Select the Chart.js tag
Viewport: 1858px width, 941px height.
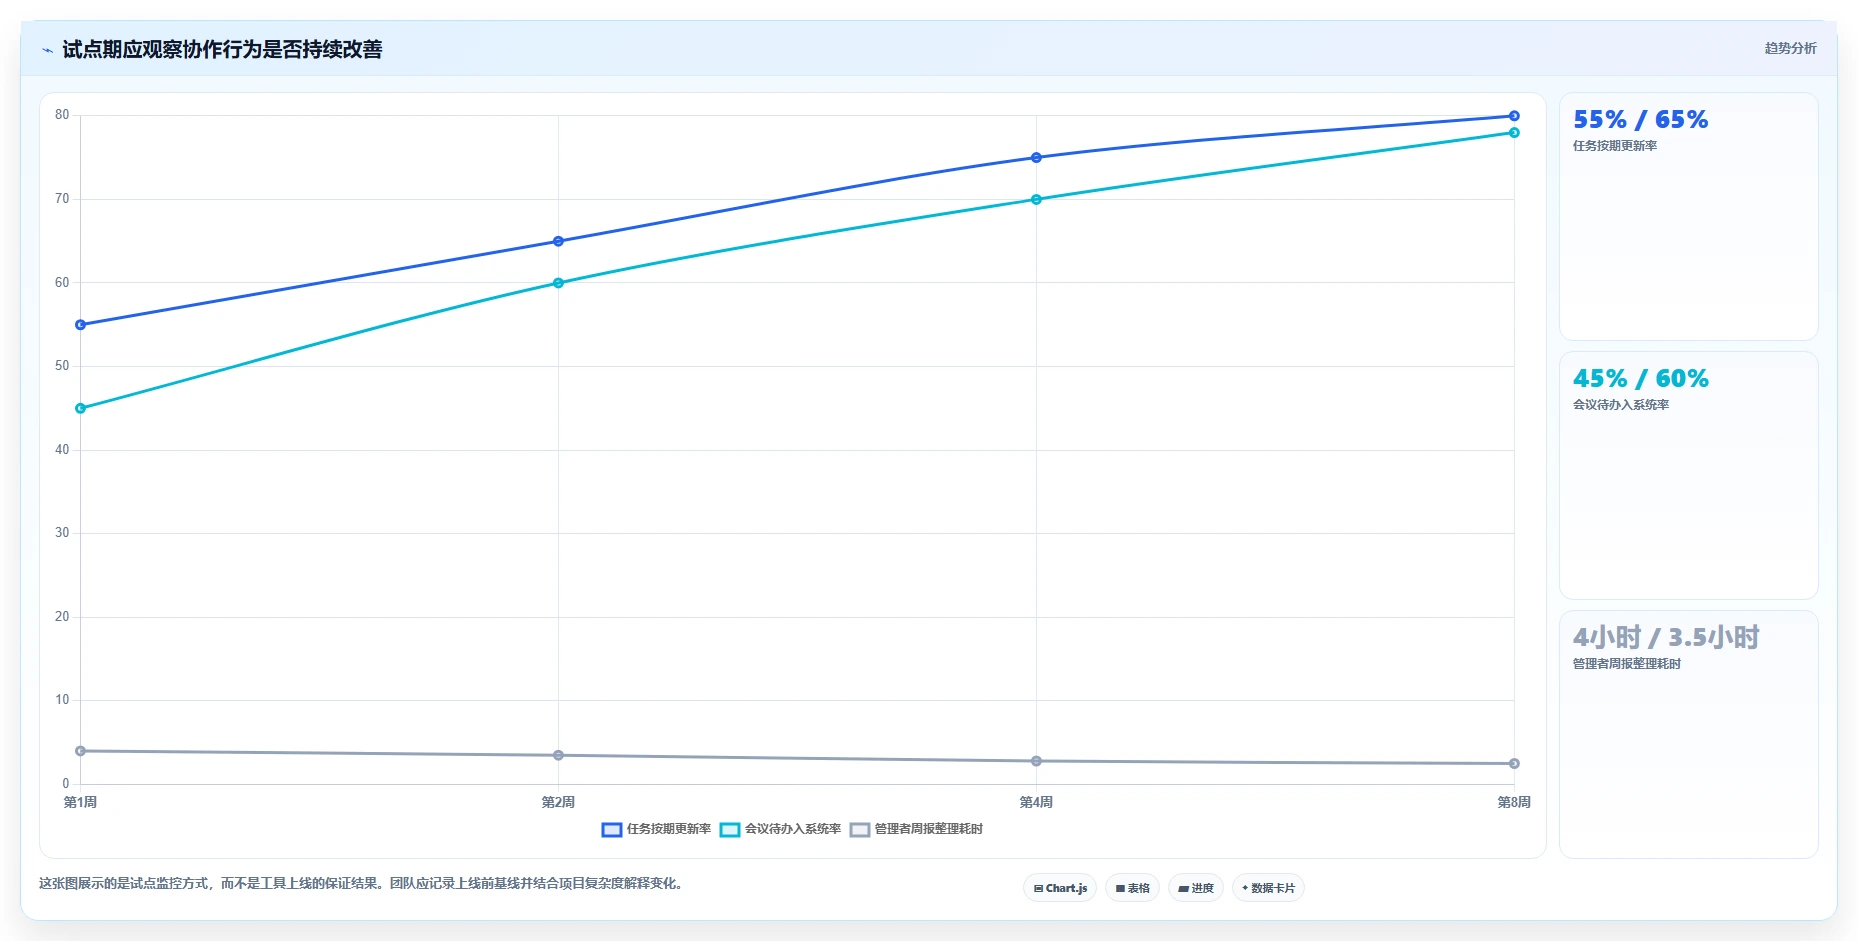[x=1060, y=888]
